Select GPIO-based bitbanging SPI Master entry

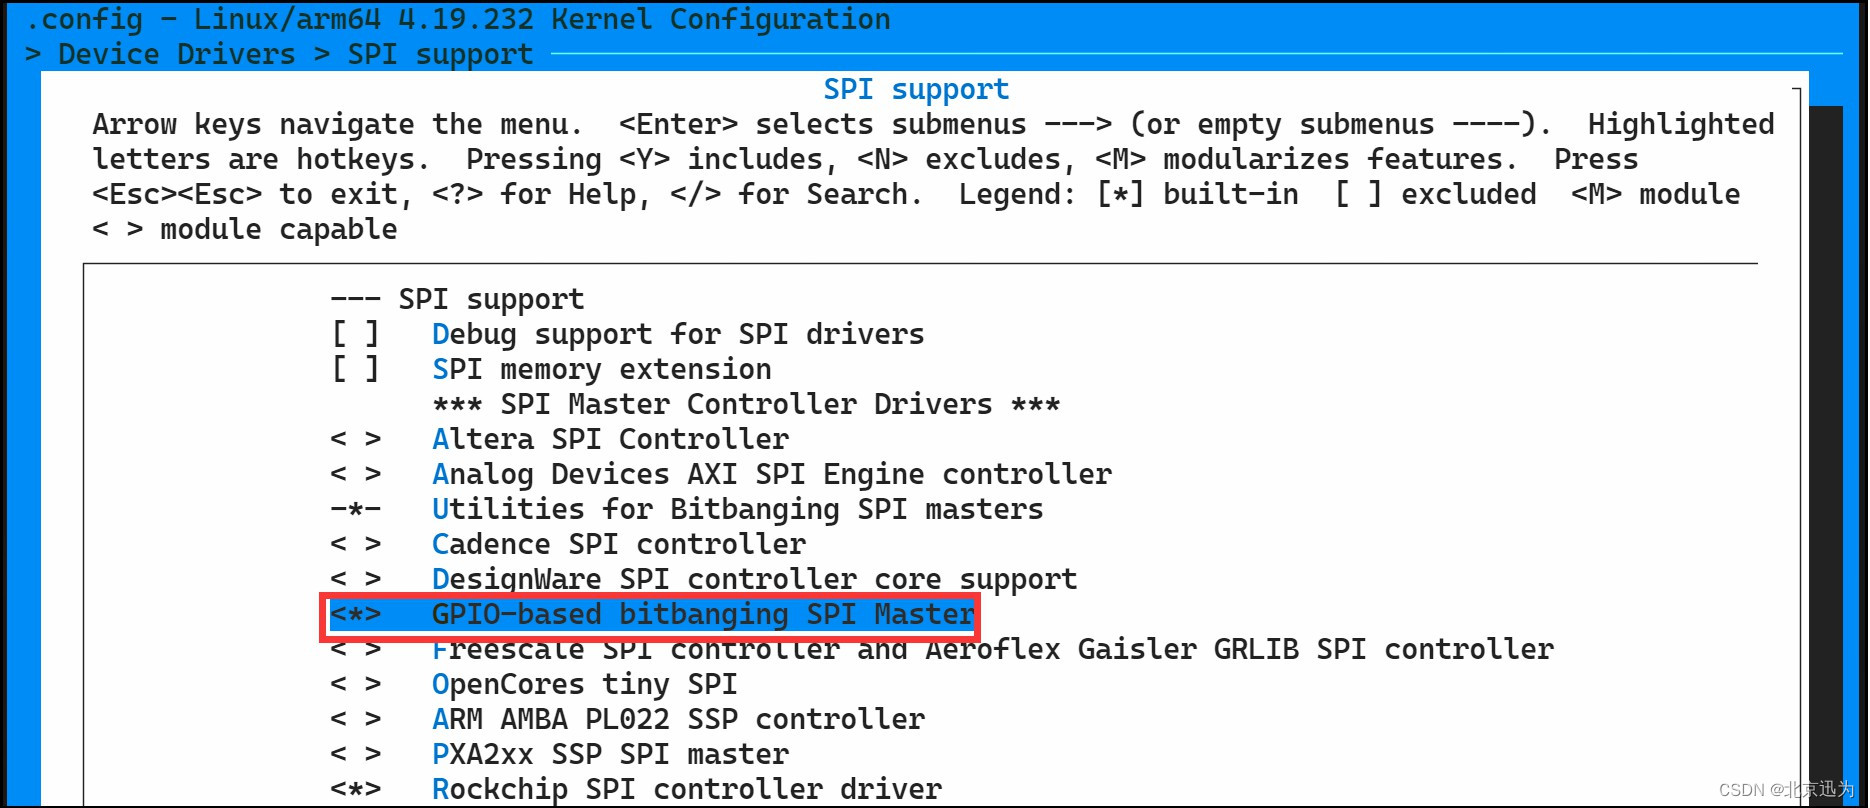(x=702, y=614)
